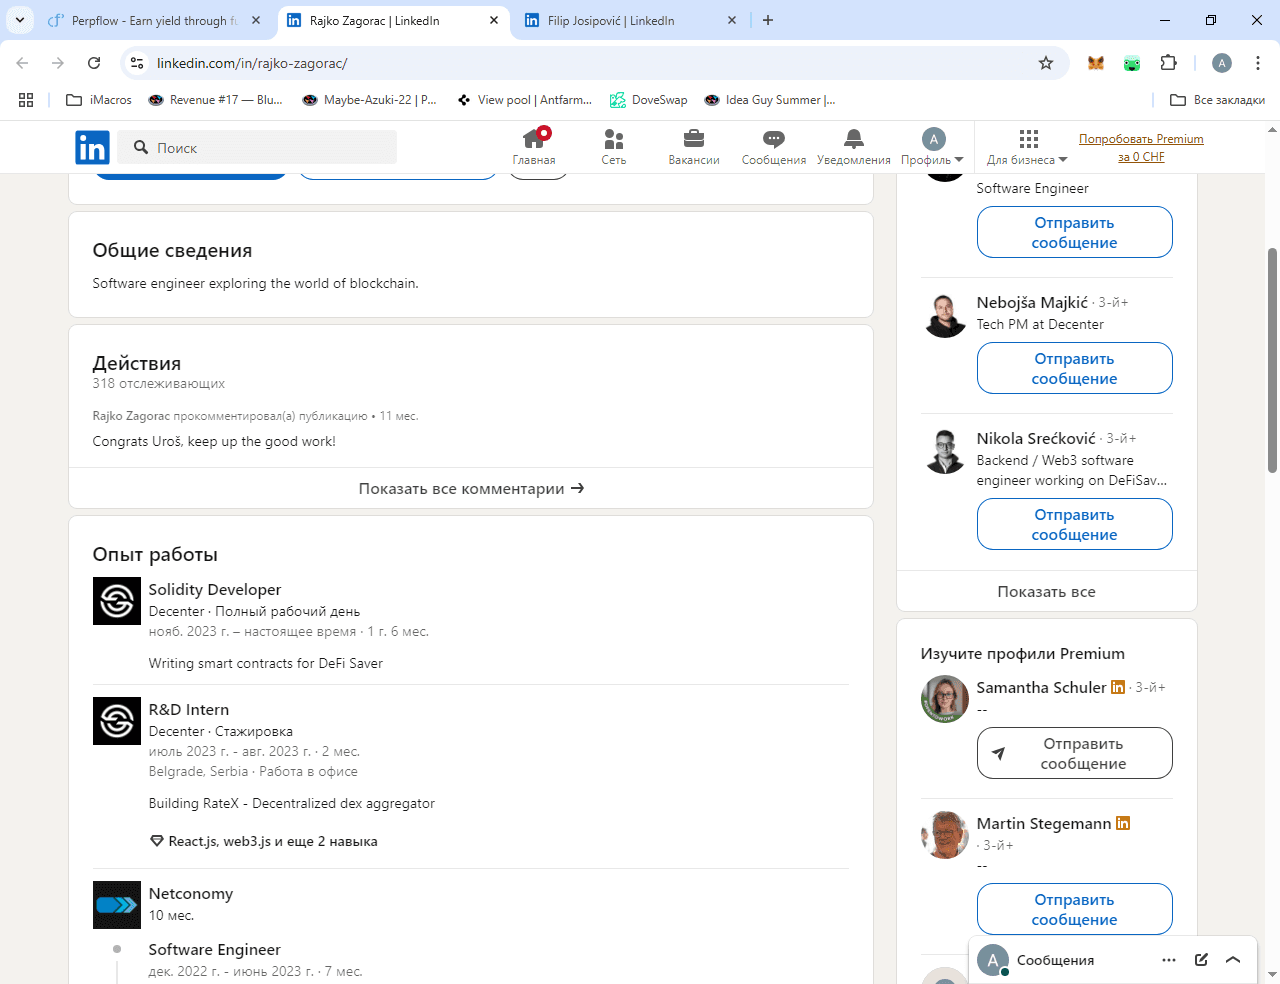Screen dimensions: 1280x984
Task: Open Samantha Schuler profile photo
Action: (x=945, y=699)
